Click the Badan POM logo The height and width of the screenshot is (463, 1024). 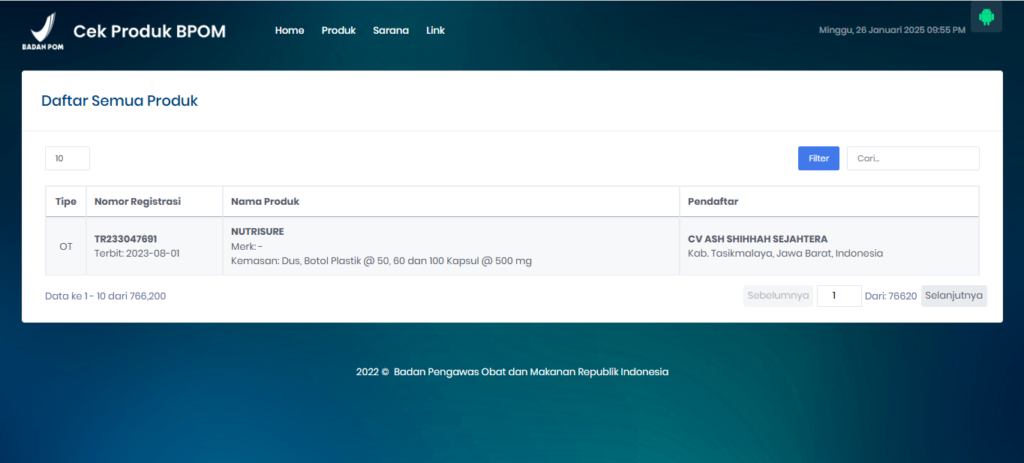[42, 31]
